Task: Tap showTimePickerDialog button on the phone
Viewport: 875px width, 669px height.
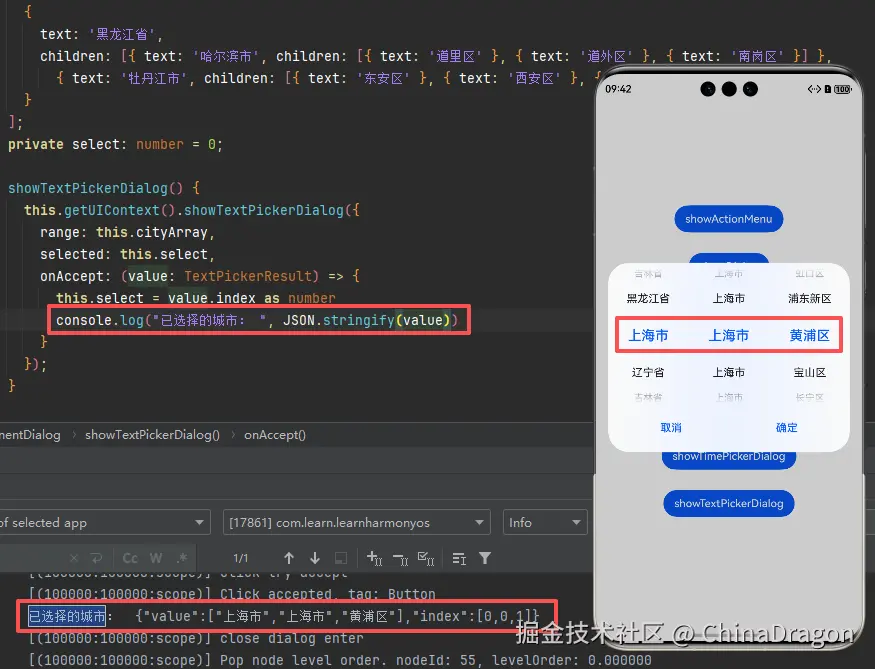Action: pyautogui.click(x=729, y=458)
